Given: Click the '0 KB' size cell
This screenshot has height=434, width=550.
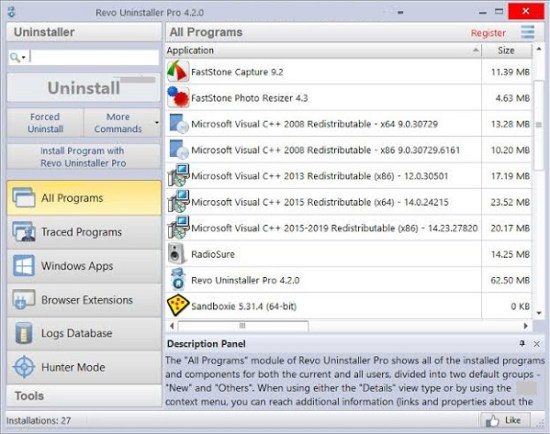Looking at the screenshot, I should pyautogui.click(x=520, y=306).
